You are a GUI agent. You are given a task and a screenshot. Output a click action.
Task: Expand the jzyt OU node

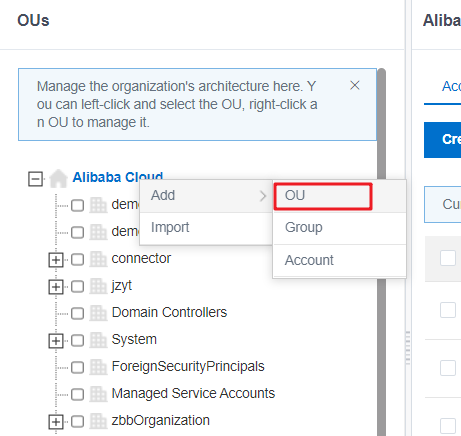pyautogui.click(x=56, y=287)
